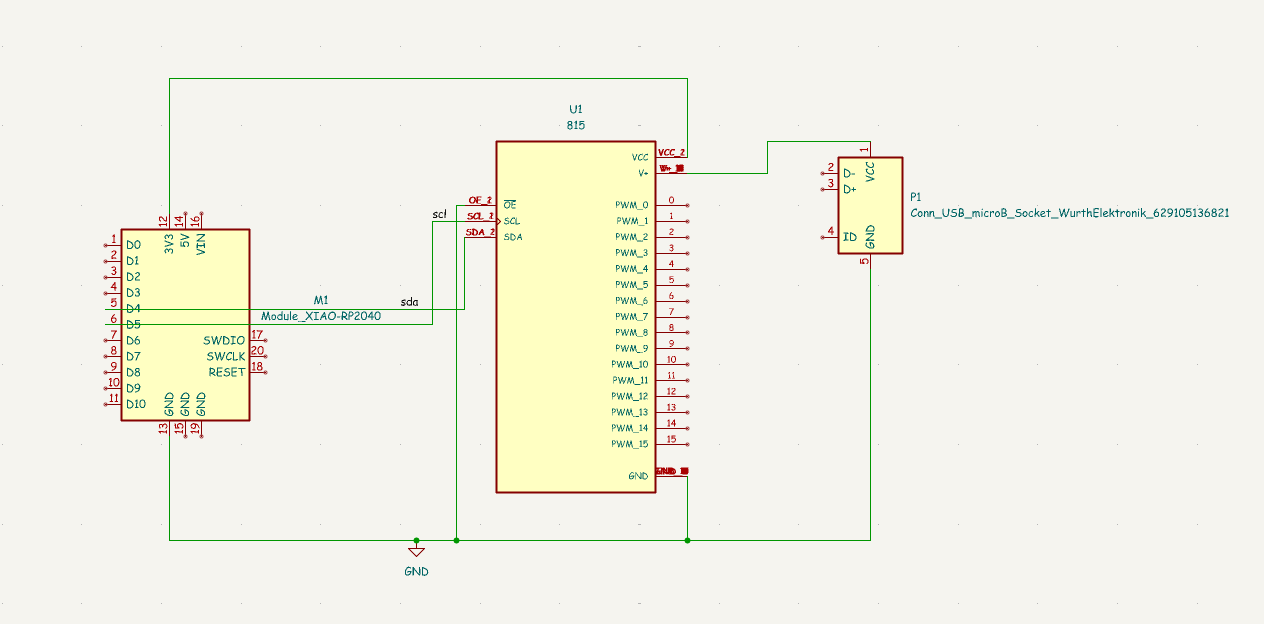Click the 'scl' net label near U1
Screen dimensions: 1264x624
[x=438, y=212]
